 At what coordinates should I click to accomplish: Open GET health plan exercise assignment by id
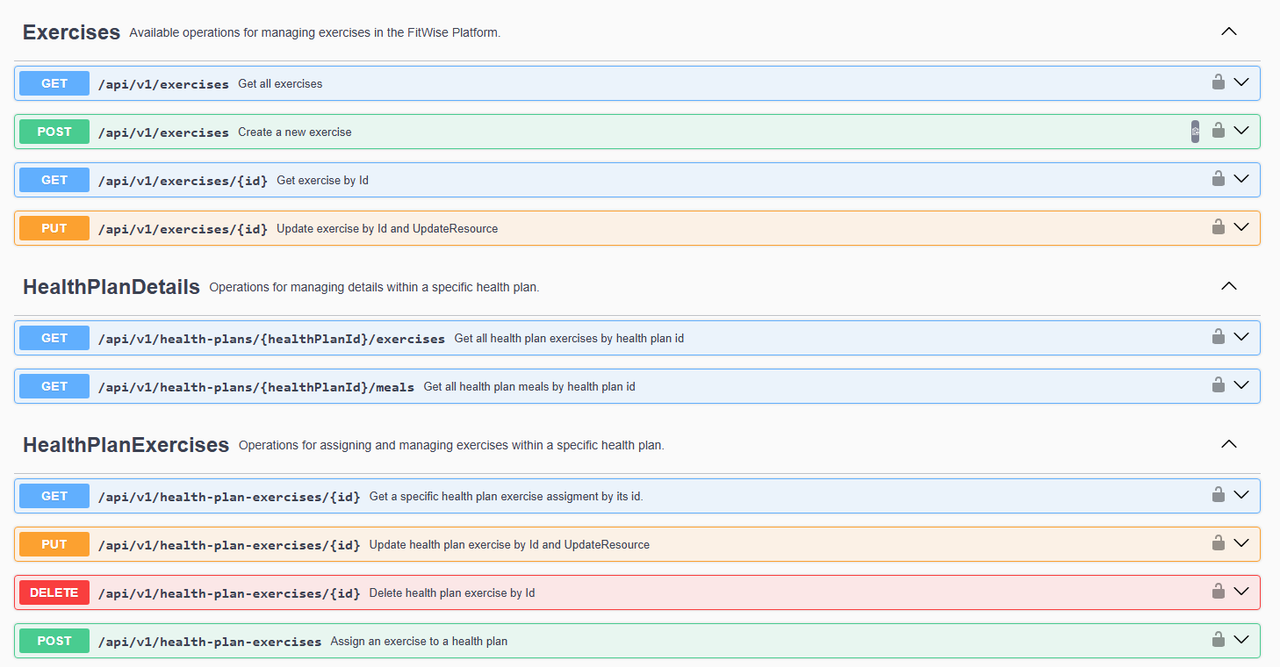(637, 496)
